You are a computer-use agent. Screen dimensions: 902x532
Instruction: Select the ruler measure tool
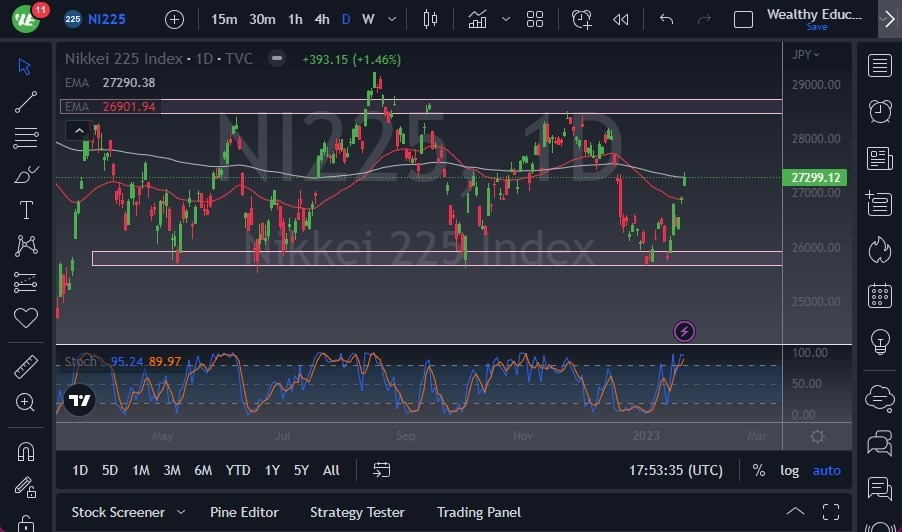(26, 367)
